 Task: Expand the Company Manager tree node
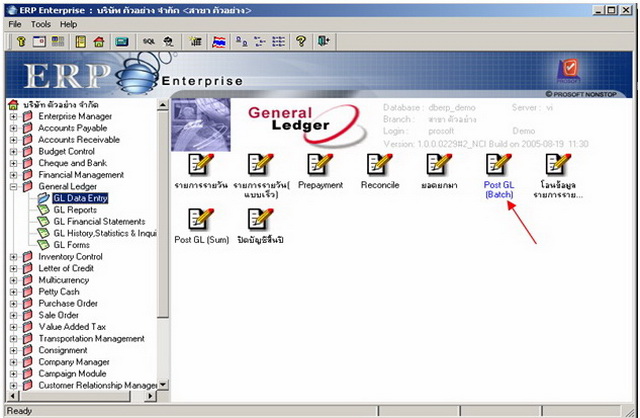[x=13, y=362]
